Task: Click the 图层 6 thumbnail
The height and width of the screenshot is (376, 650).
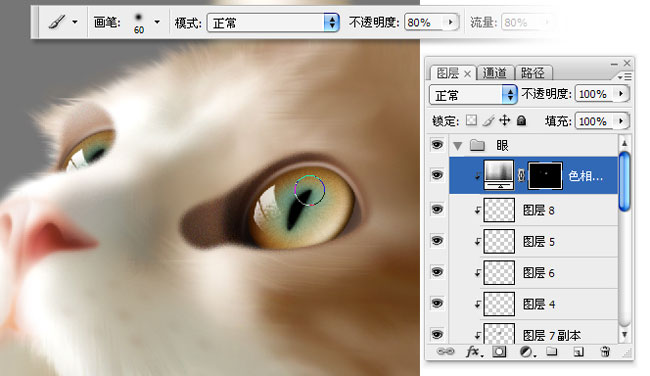Action: tap(499, 272)
